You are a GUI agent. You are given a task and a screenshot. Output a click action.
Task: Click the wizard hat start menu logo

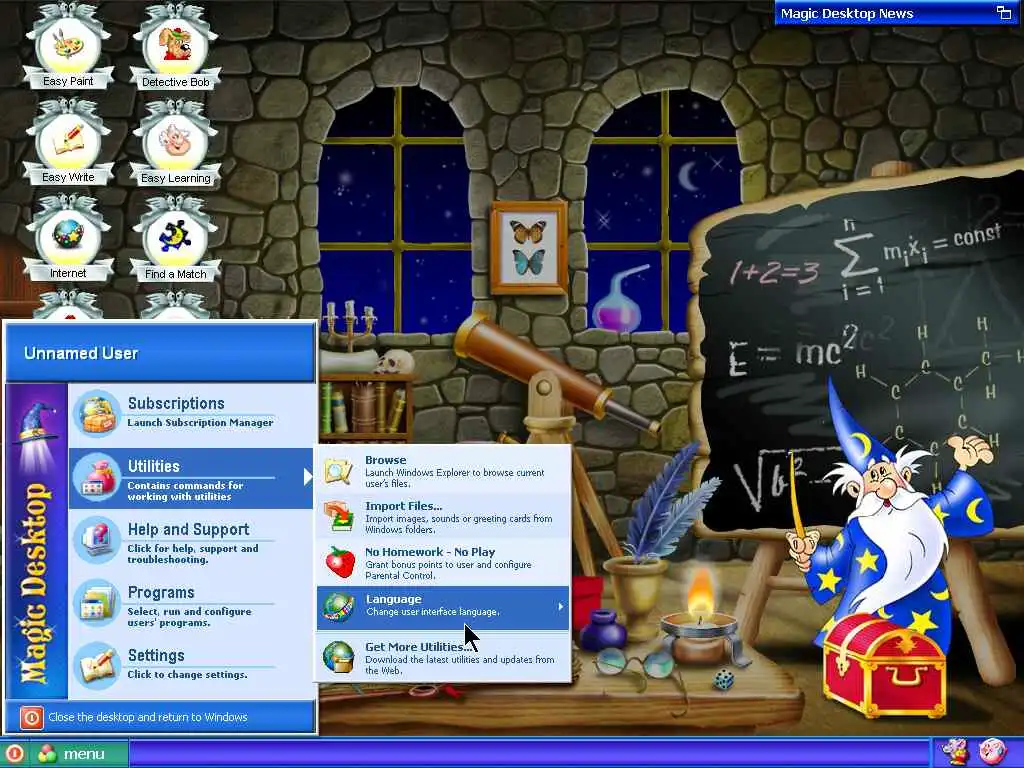click(x=37, y=424)
